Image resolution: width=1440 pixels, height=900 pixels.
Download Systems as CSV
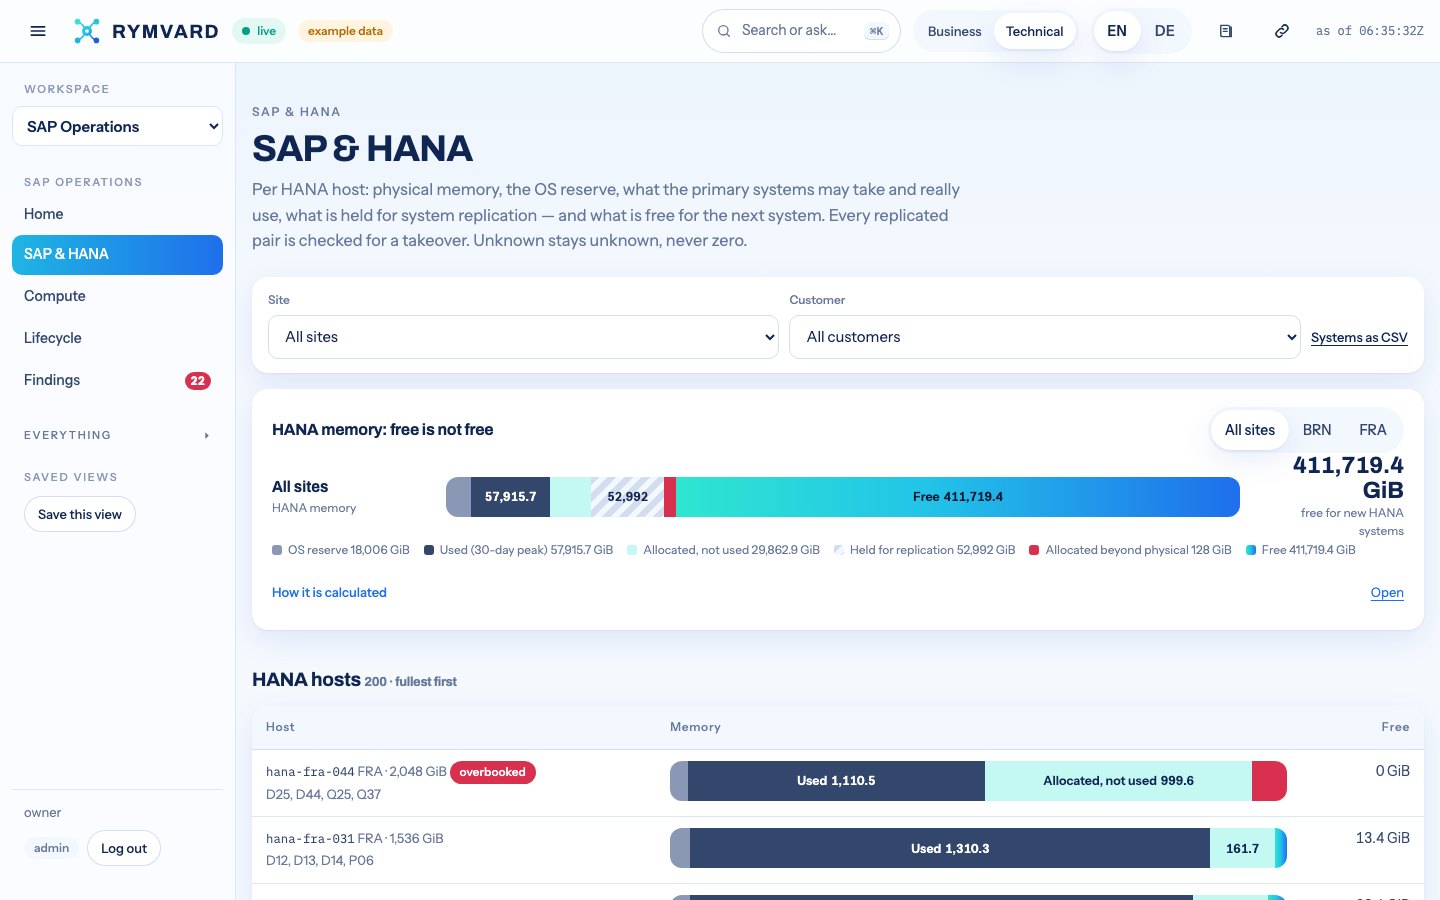(x=1359, y=338)
